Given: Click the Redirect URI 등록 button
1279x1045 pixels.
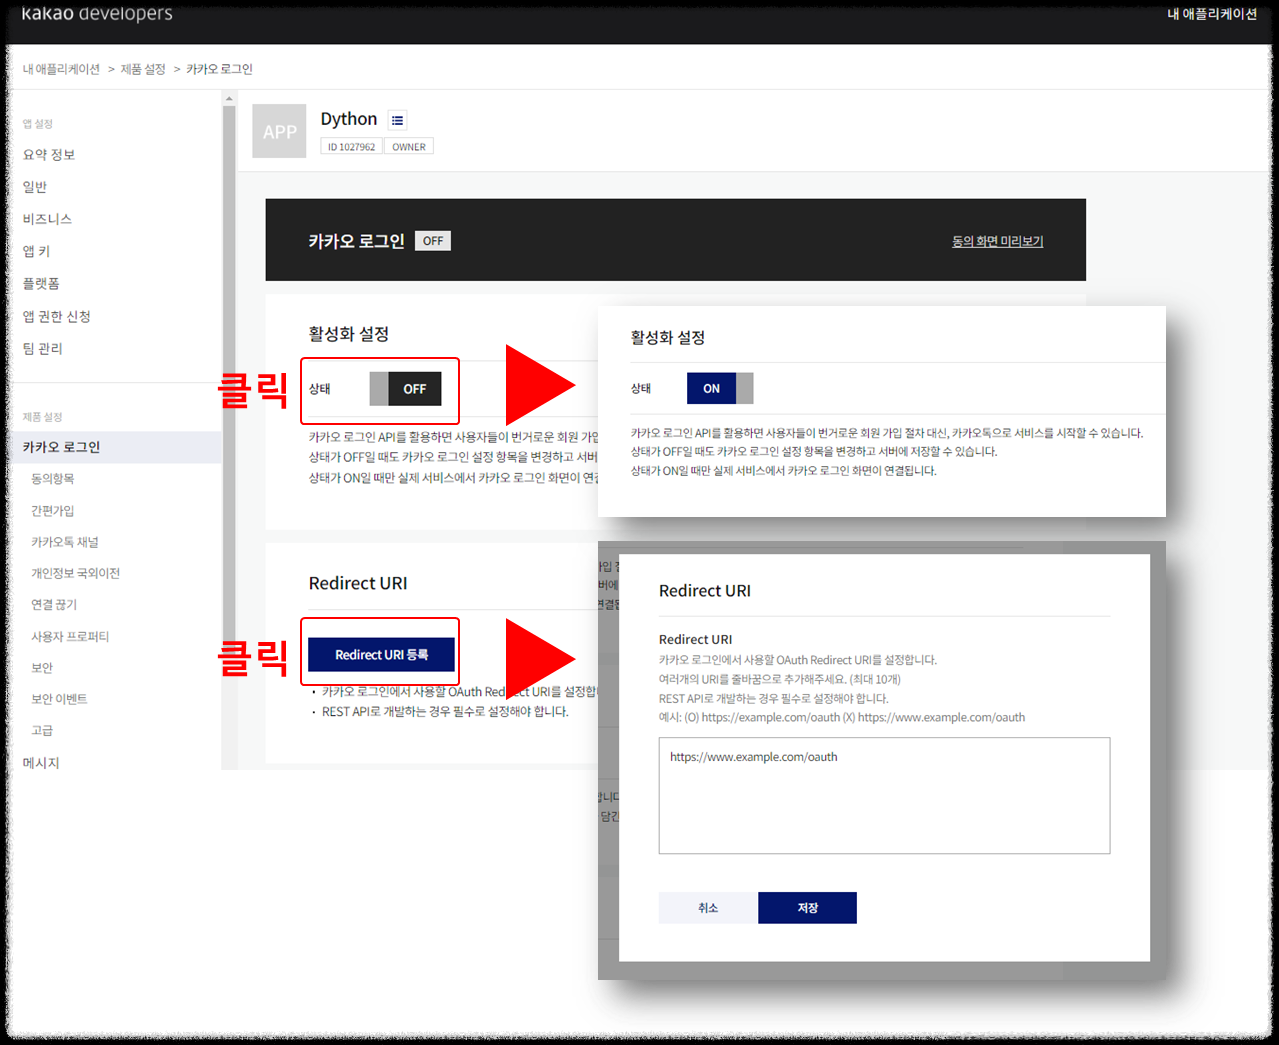Looking at the screenshot, I should 381,654.
